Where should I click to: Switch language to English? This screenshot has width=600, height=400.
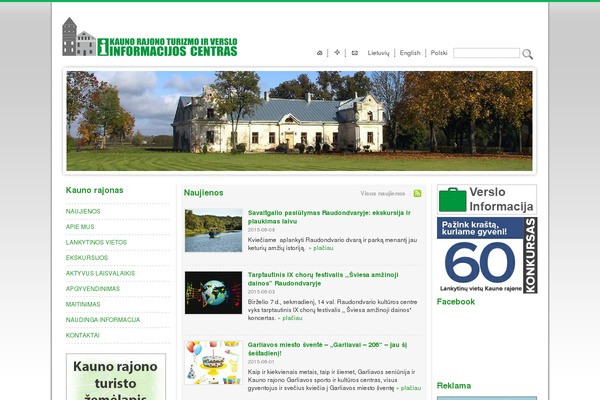410,53
